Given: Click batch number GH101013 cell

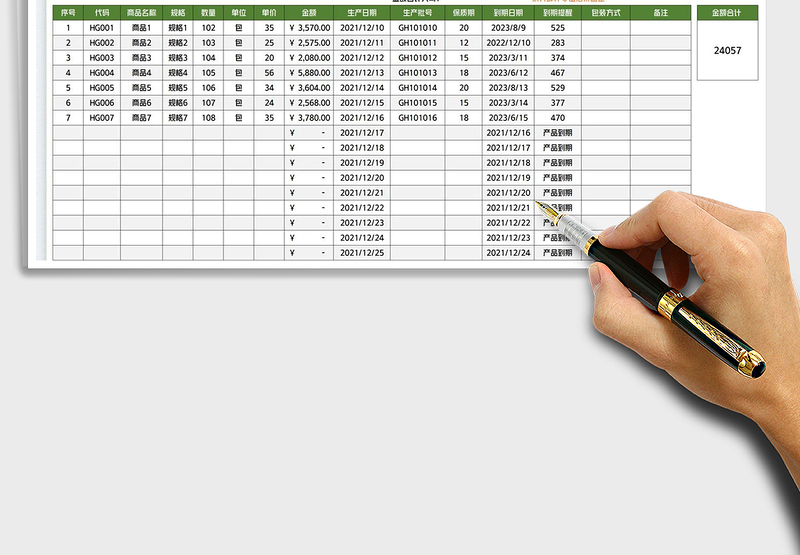Looking at the screenshot, I should (x=417, y=73).
